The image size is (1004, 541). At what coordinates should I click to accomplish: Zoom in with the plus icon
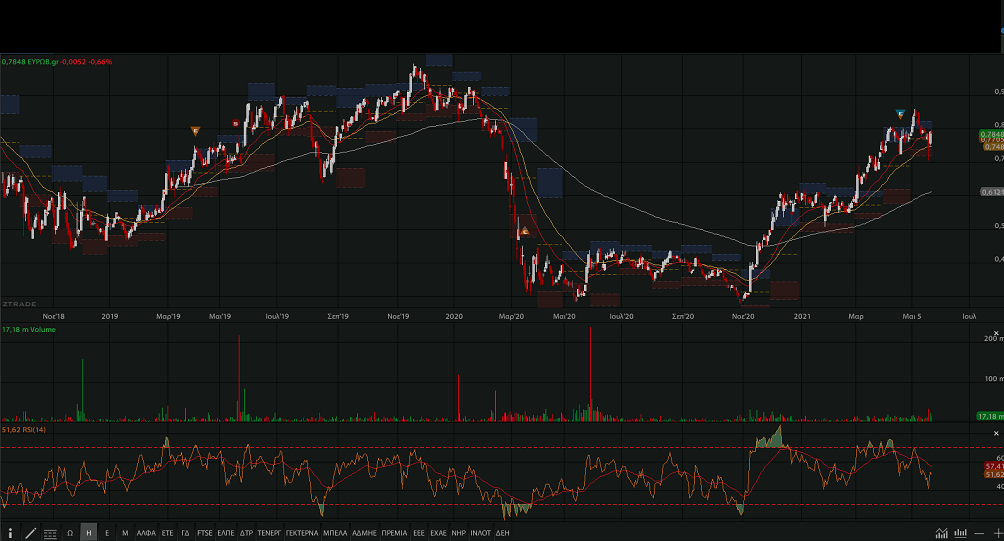[997, 533]
